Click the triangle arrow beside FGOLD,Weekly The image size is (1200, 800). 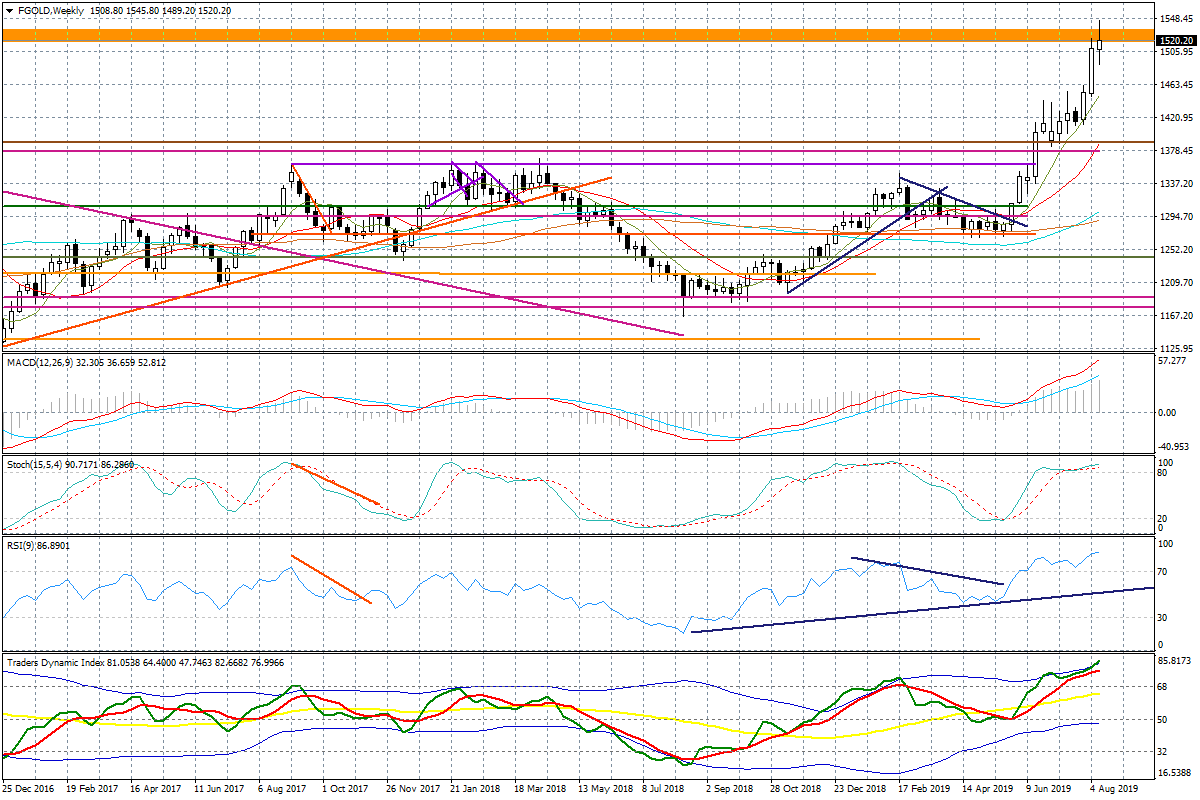[9, 10]
